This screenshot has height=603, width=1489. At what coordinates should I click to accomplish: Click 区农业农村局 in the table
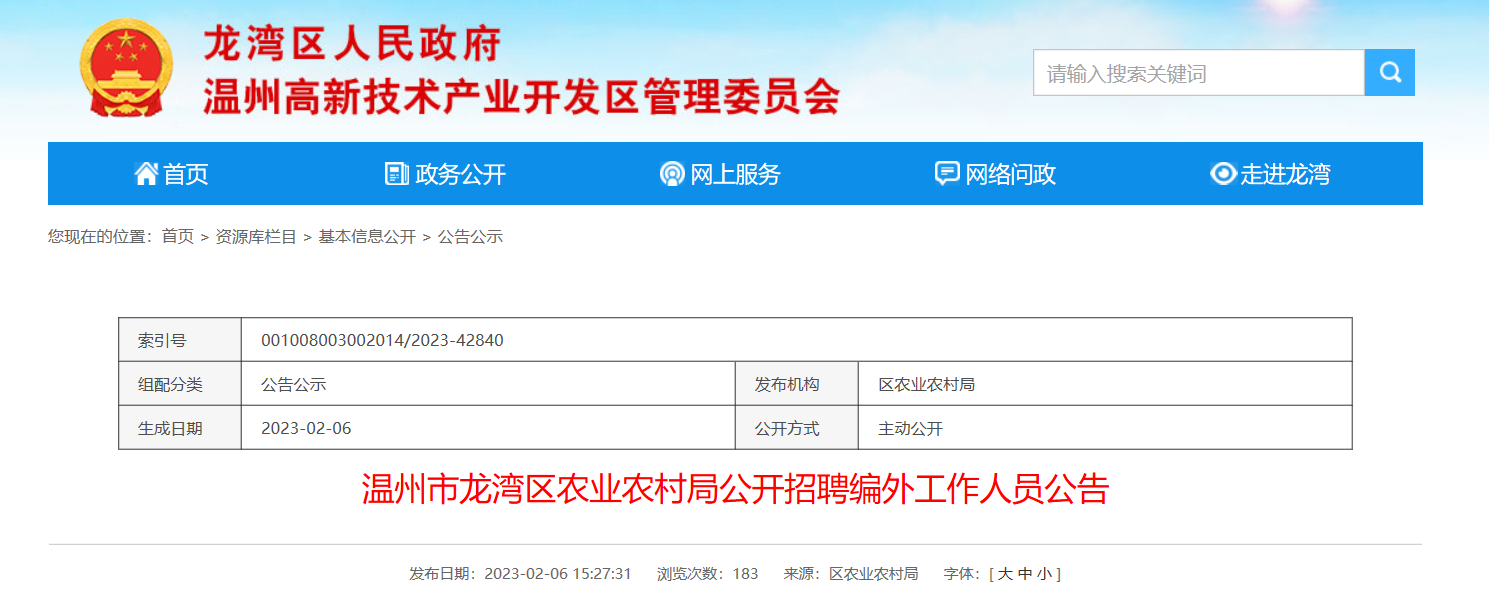pyautogui.click(x=927, y=385)
